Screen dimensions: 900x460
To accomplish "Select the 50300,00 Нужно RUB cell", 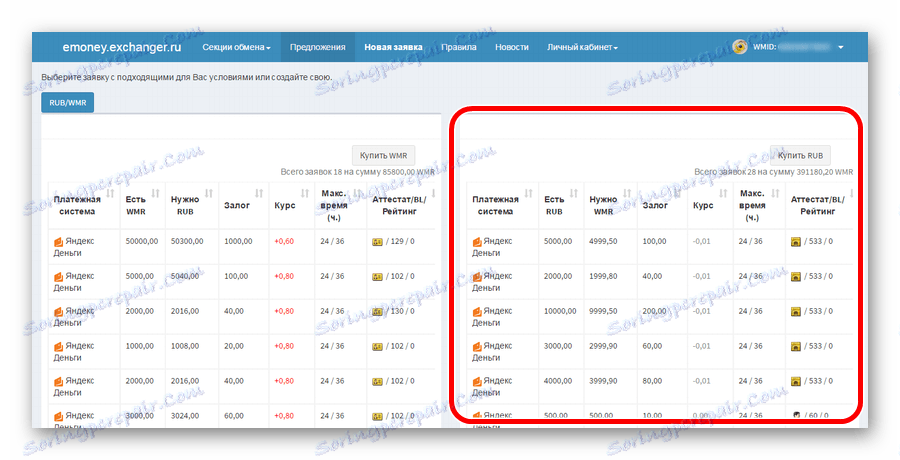I will [187, 241].
